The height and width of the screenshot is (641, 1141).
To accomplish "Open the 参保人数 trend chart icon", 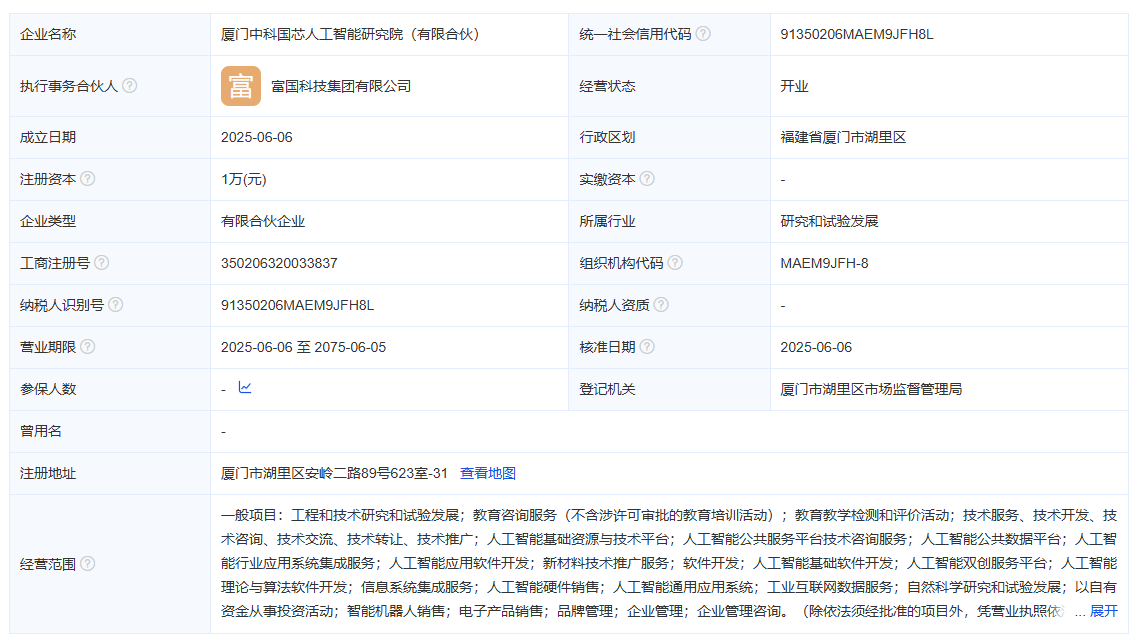I will coord(245,388).
